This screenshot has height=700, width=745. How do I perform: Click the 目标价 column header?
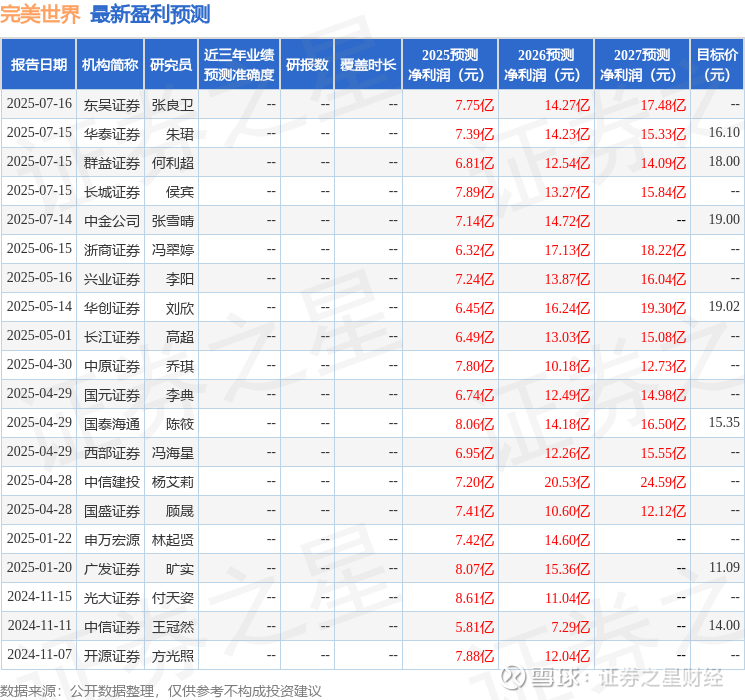pyautogui.click(x=717, y=65)
